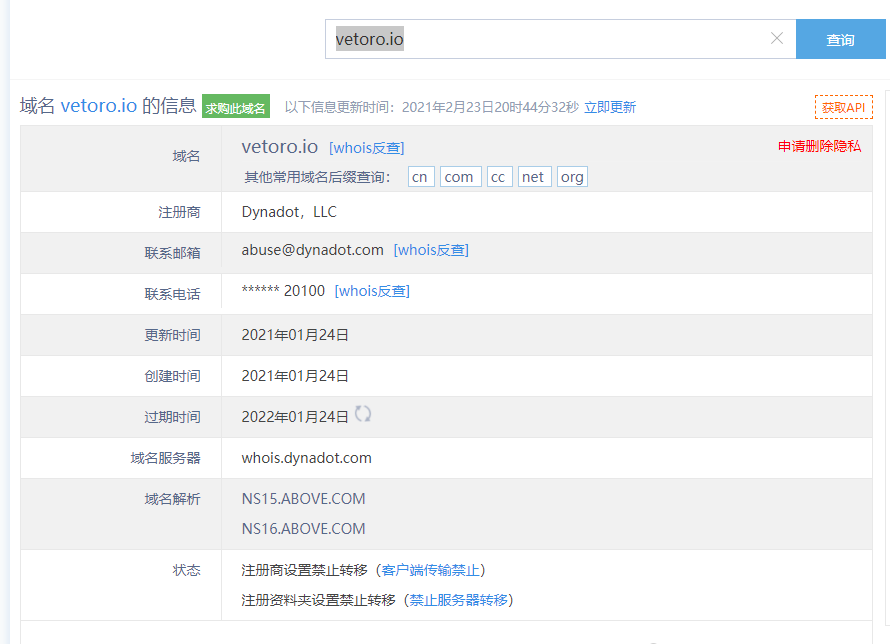Click the red 申请删除隐私 link

pyautogui.click(x=819, y=146)
